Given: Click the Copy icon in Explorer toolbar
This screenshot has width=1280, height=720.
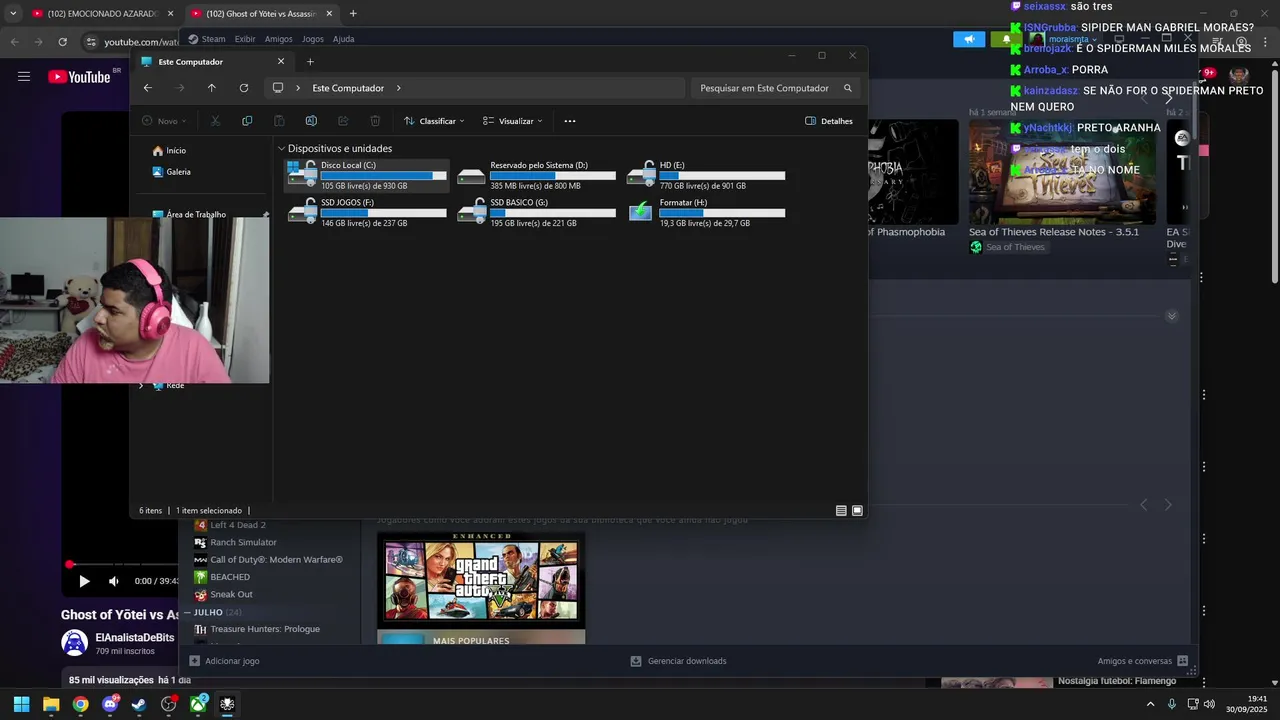Looking at the screenshot, I should tap(247, 121).
